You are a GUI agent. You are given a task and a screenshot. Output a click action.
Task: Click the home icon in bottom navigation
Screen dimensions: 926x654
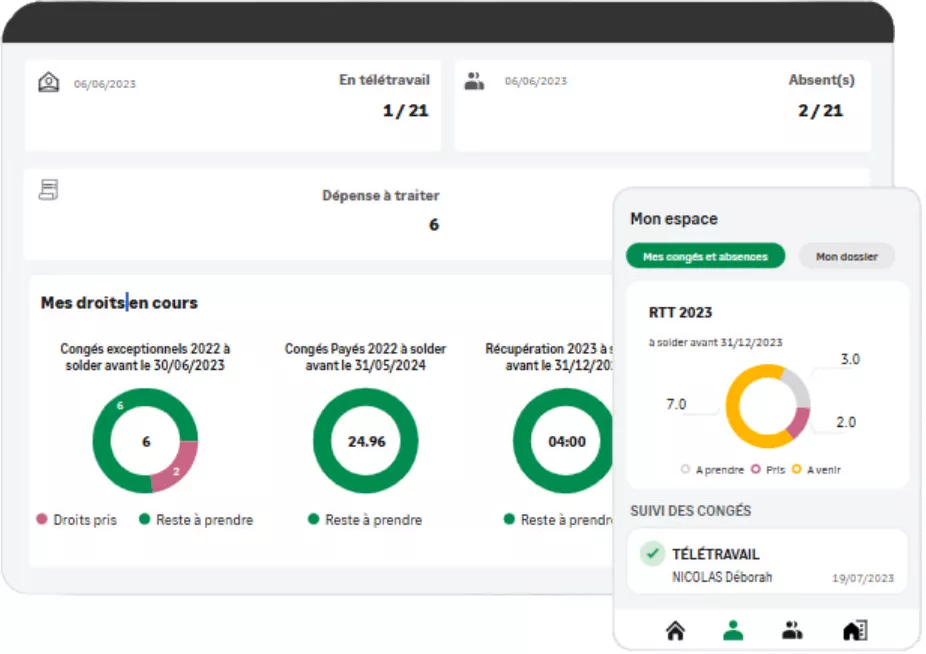tap(675, 630)
